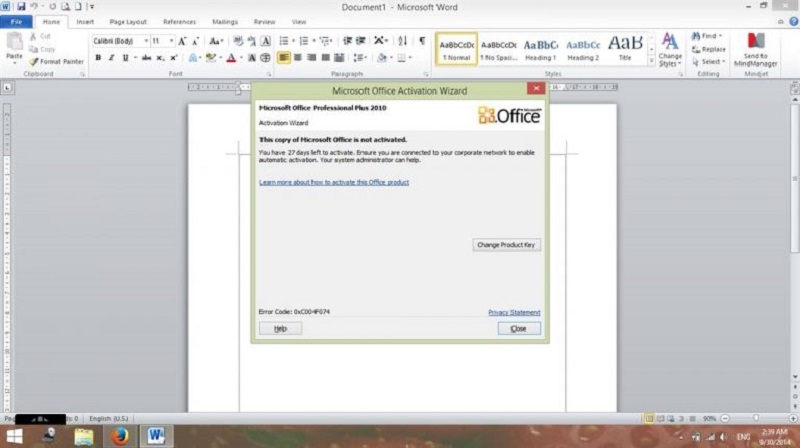Open Font dialog launcher arrow
The image size is (800, 448).
tap(269, 74)
